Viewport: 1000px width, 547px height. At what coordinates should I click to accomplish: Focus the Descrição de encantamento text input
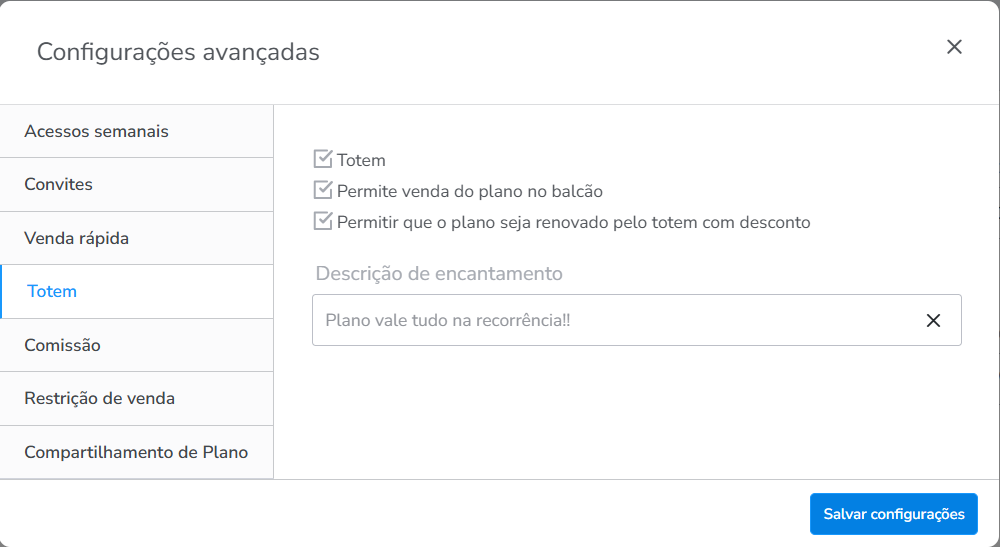tap(610, 320)
